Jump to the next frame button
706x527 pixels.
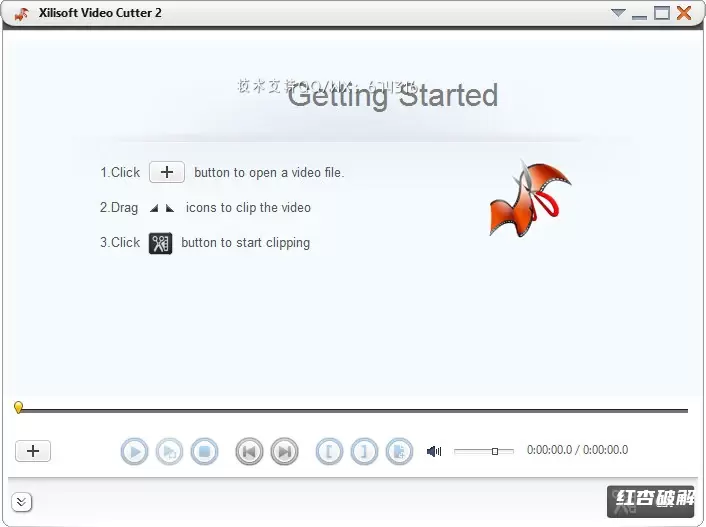pyautogui.click(x=284, y=451)
